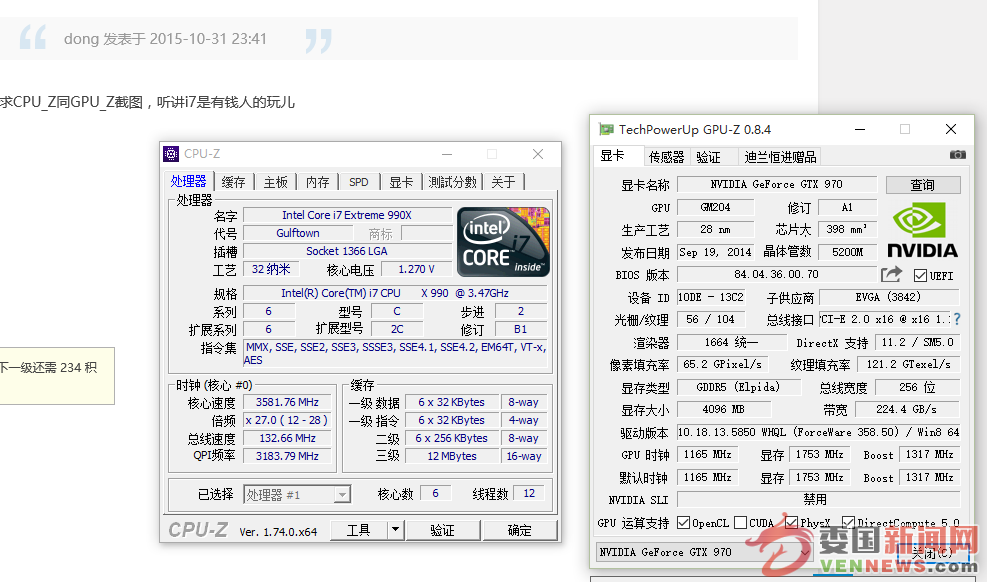Click the 12 MBytes 三级 cache value
Viewport: 987px width, 582px height.
[451, 456]
